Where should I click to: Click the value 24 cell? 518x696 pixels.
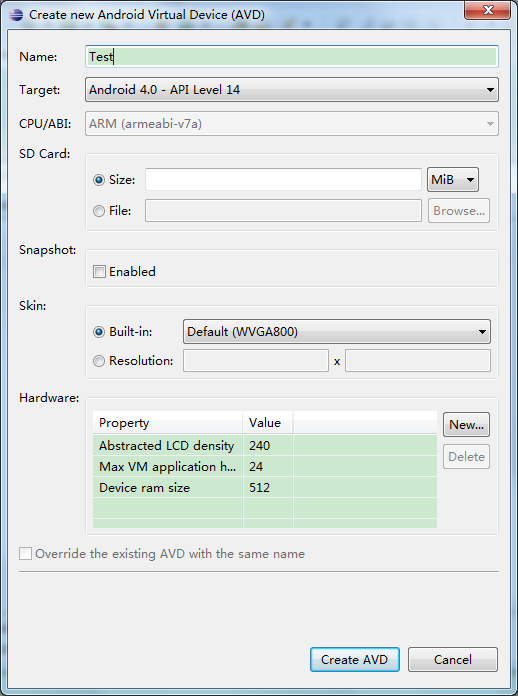(x=268, y=467)
